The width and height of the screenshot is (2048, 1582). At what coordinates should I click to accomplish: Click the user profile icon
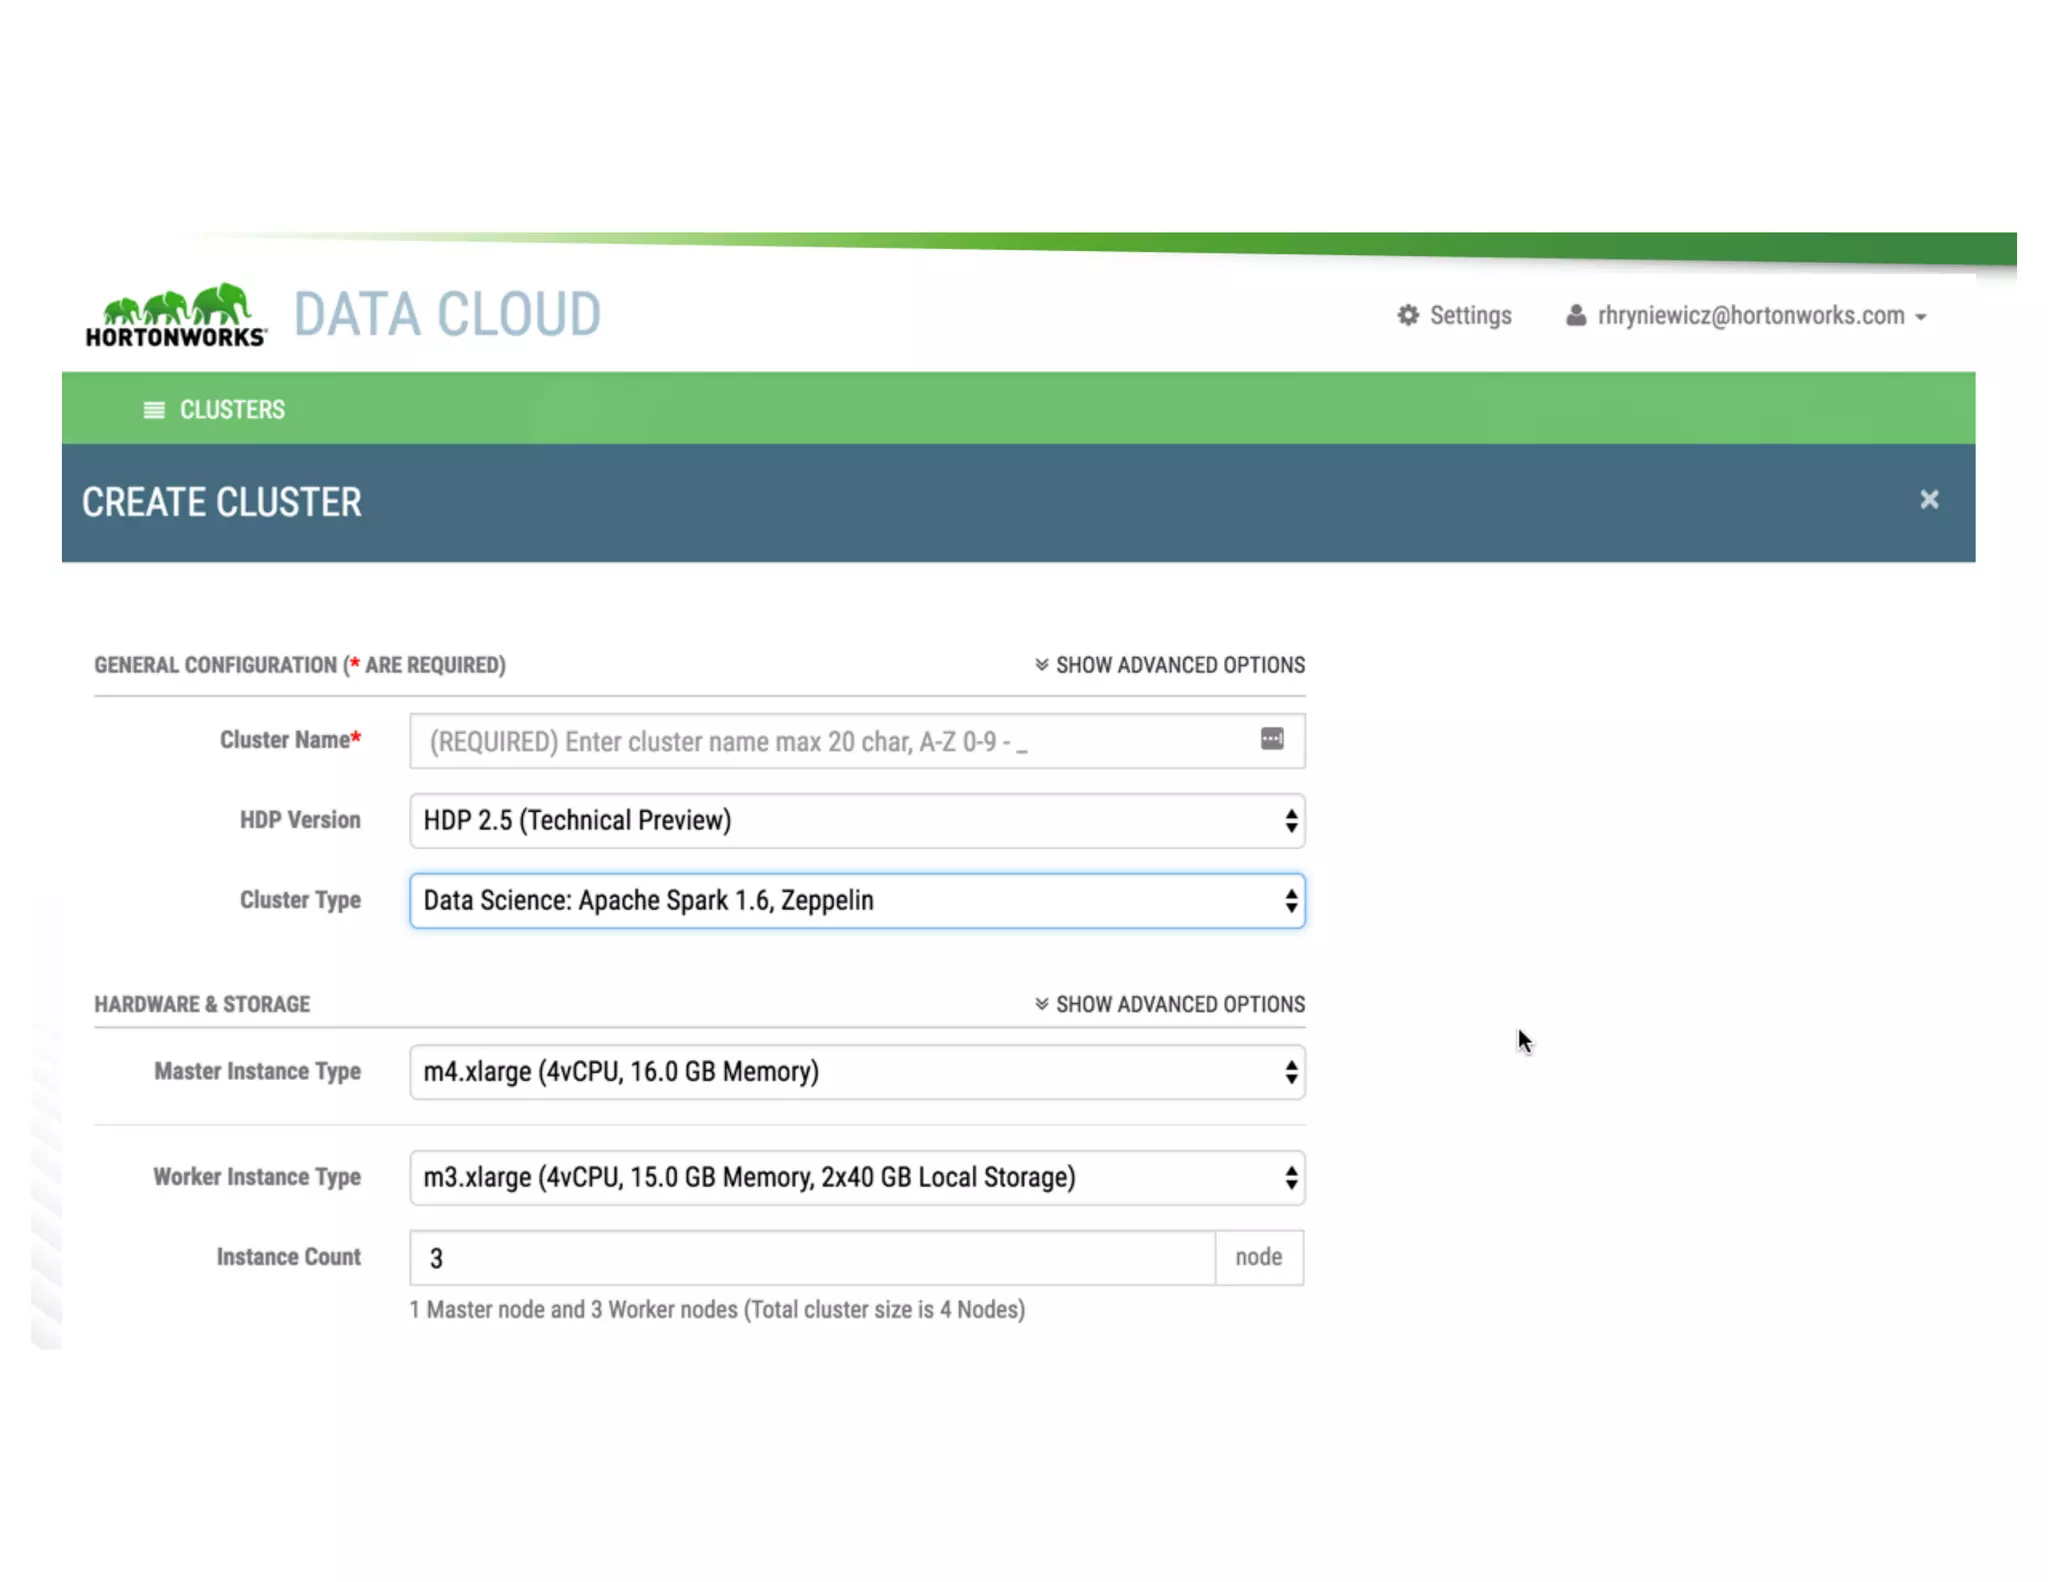(1576, 315)
